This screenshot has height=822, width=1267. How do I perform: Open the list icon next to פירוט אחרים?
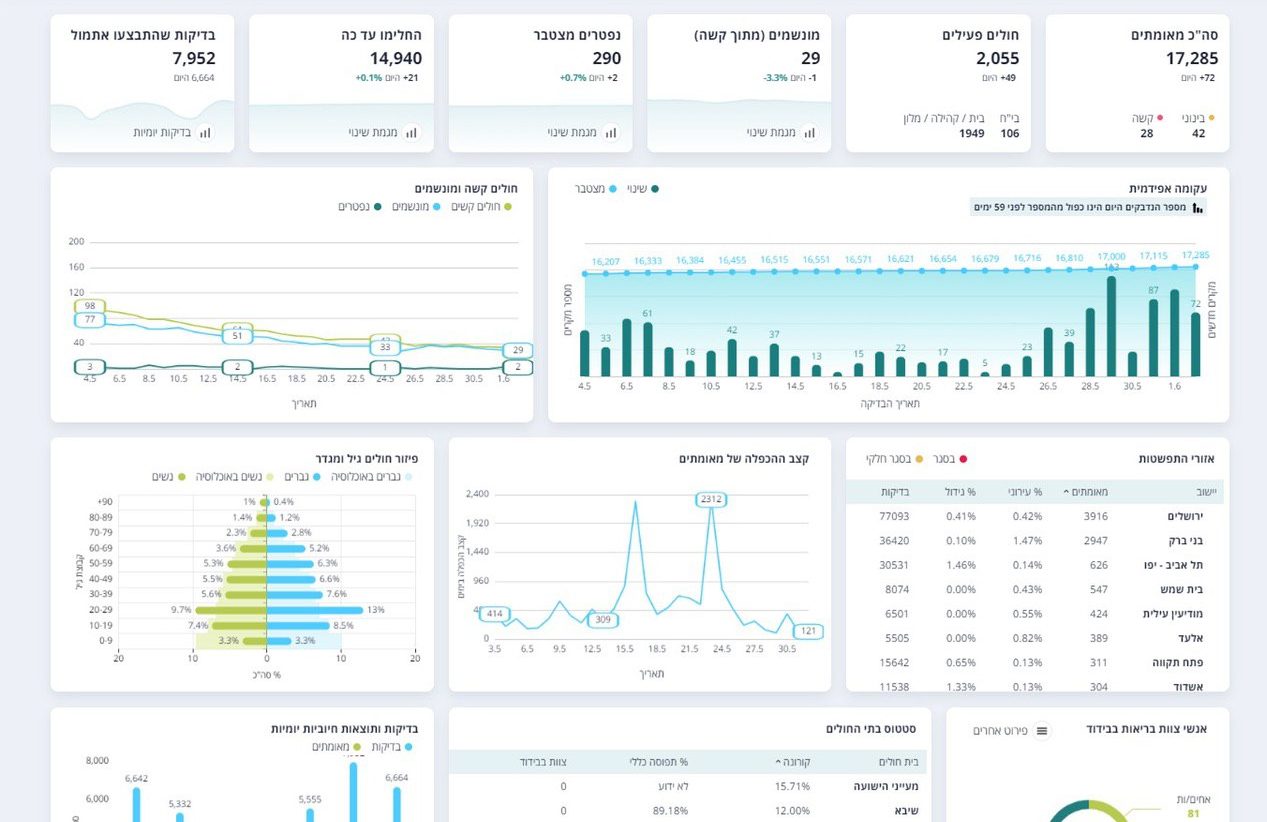pyautogui.click(x=1043, y=731)
